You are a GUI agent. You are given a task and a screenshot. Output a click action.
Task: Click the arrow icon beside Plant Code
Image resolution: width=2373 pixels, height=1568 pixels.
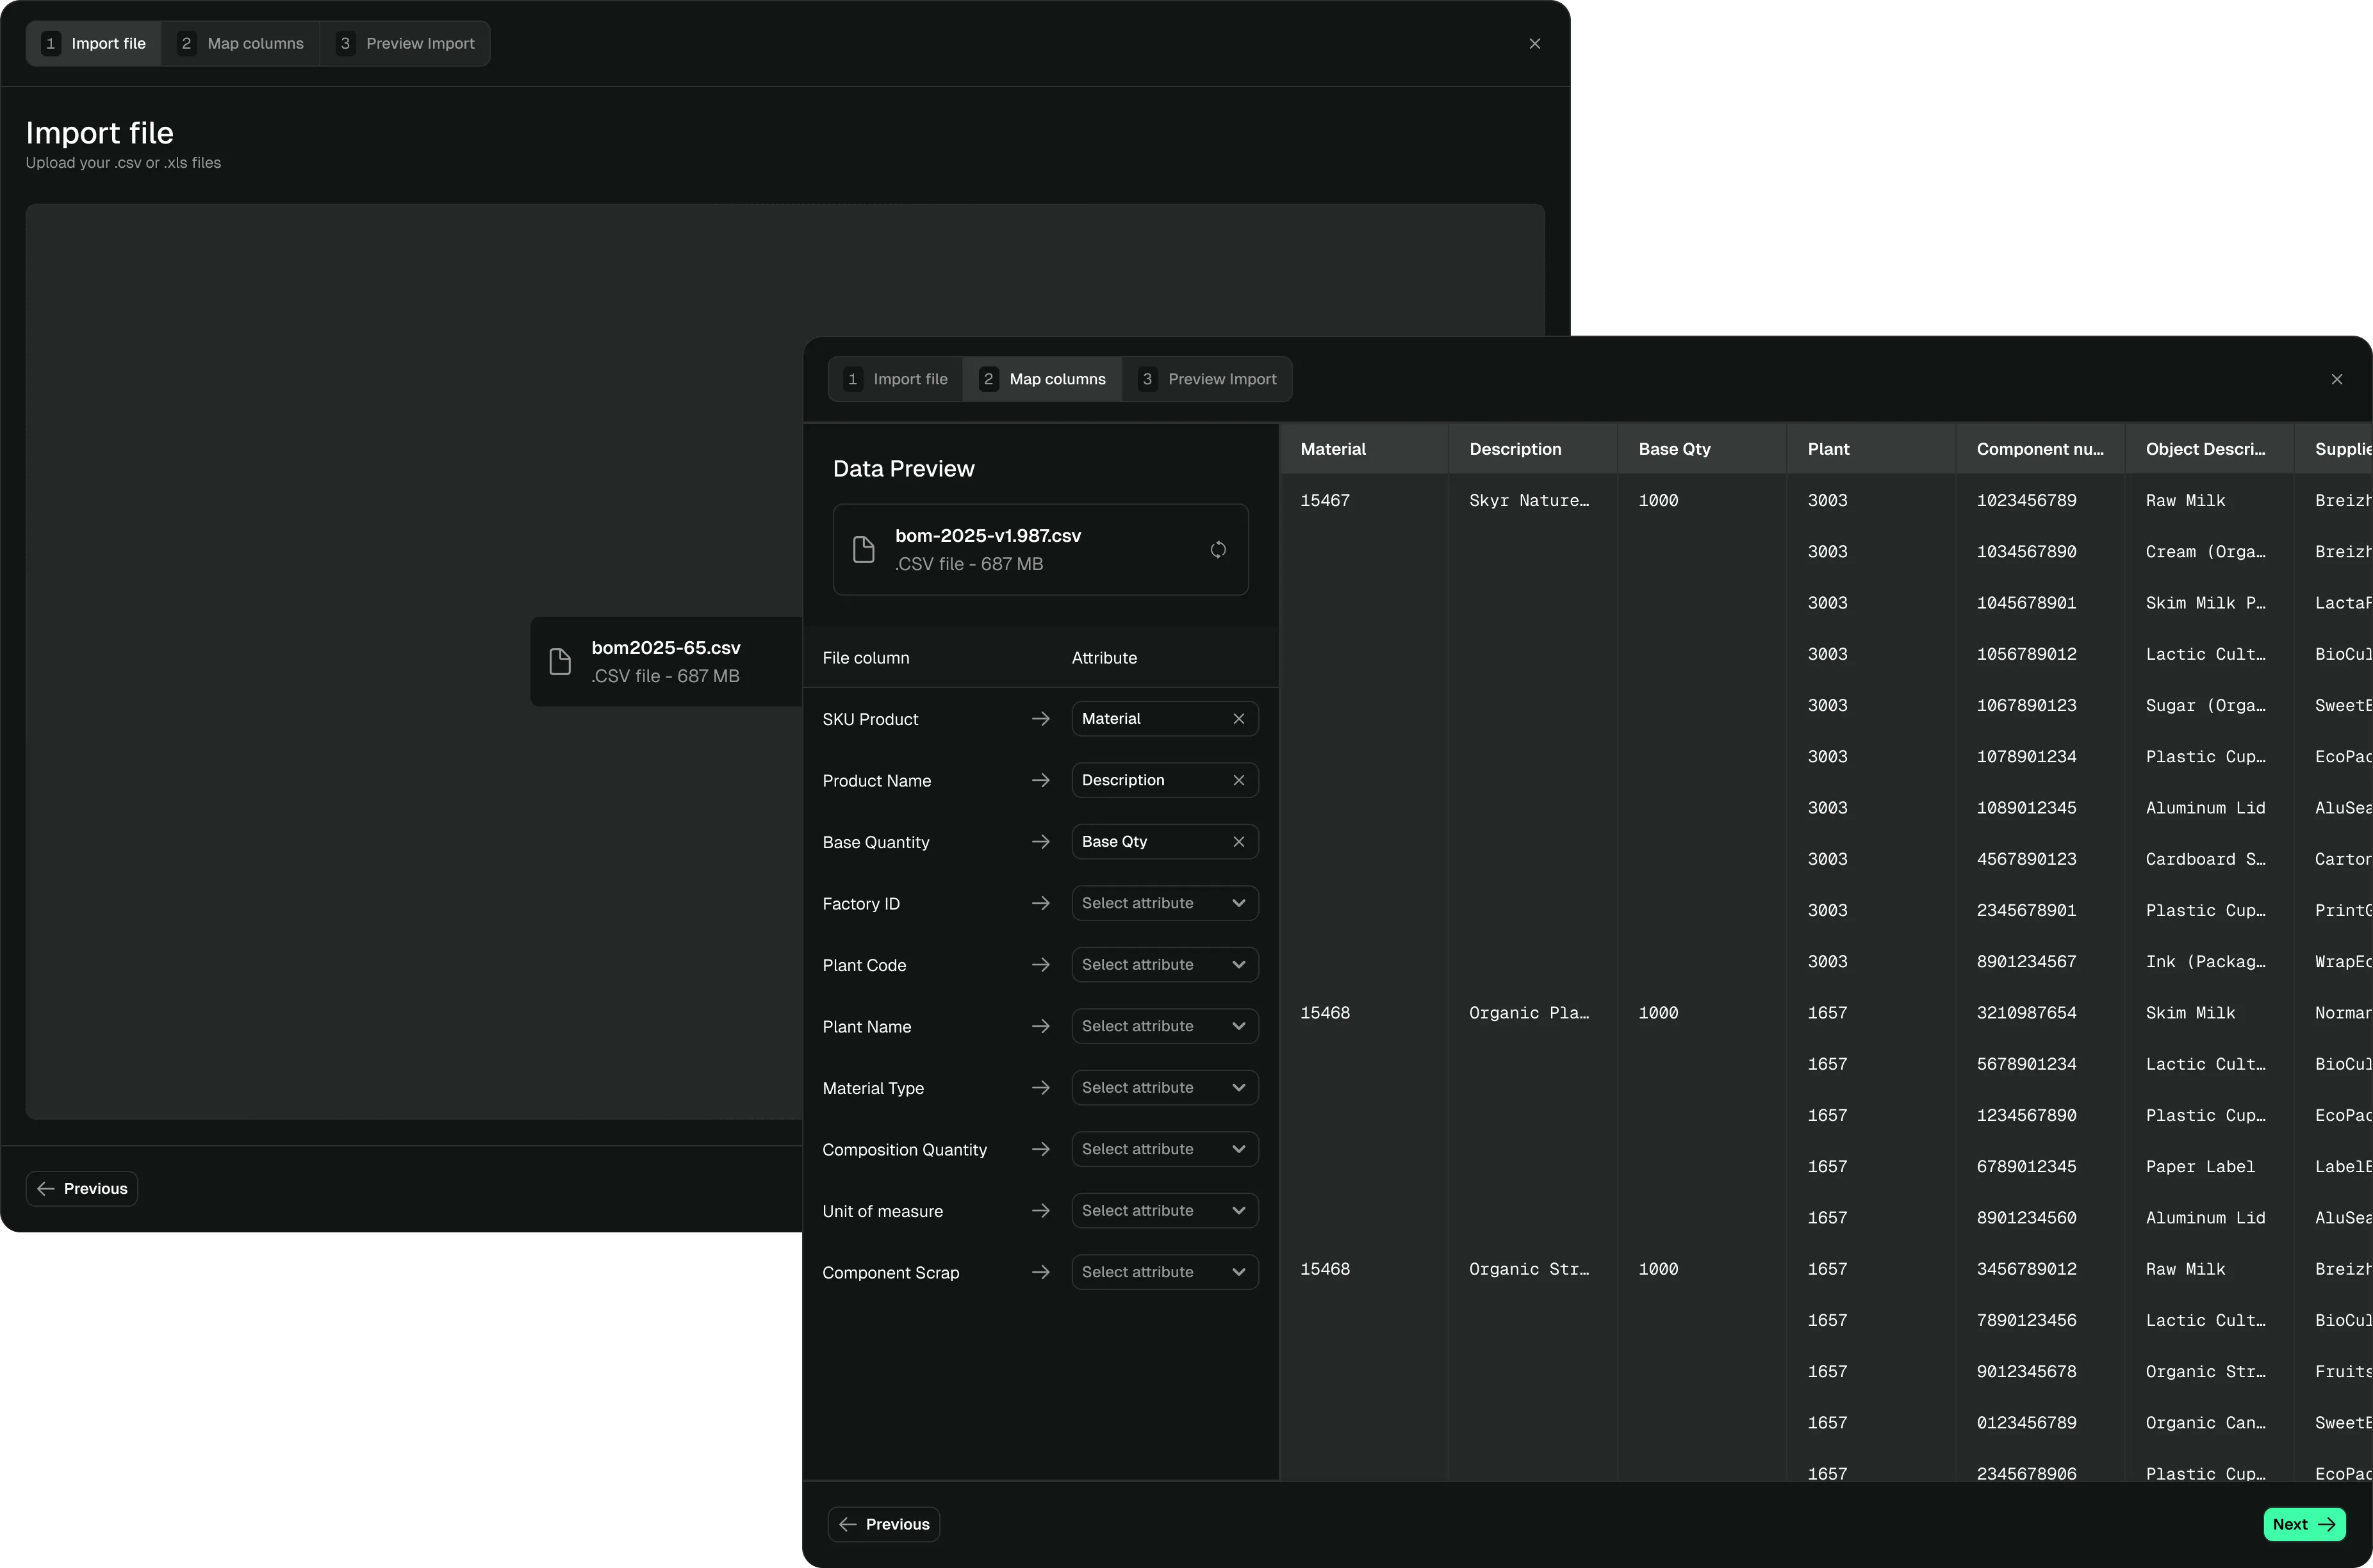tap(1041, 965)
